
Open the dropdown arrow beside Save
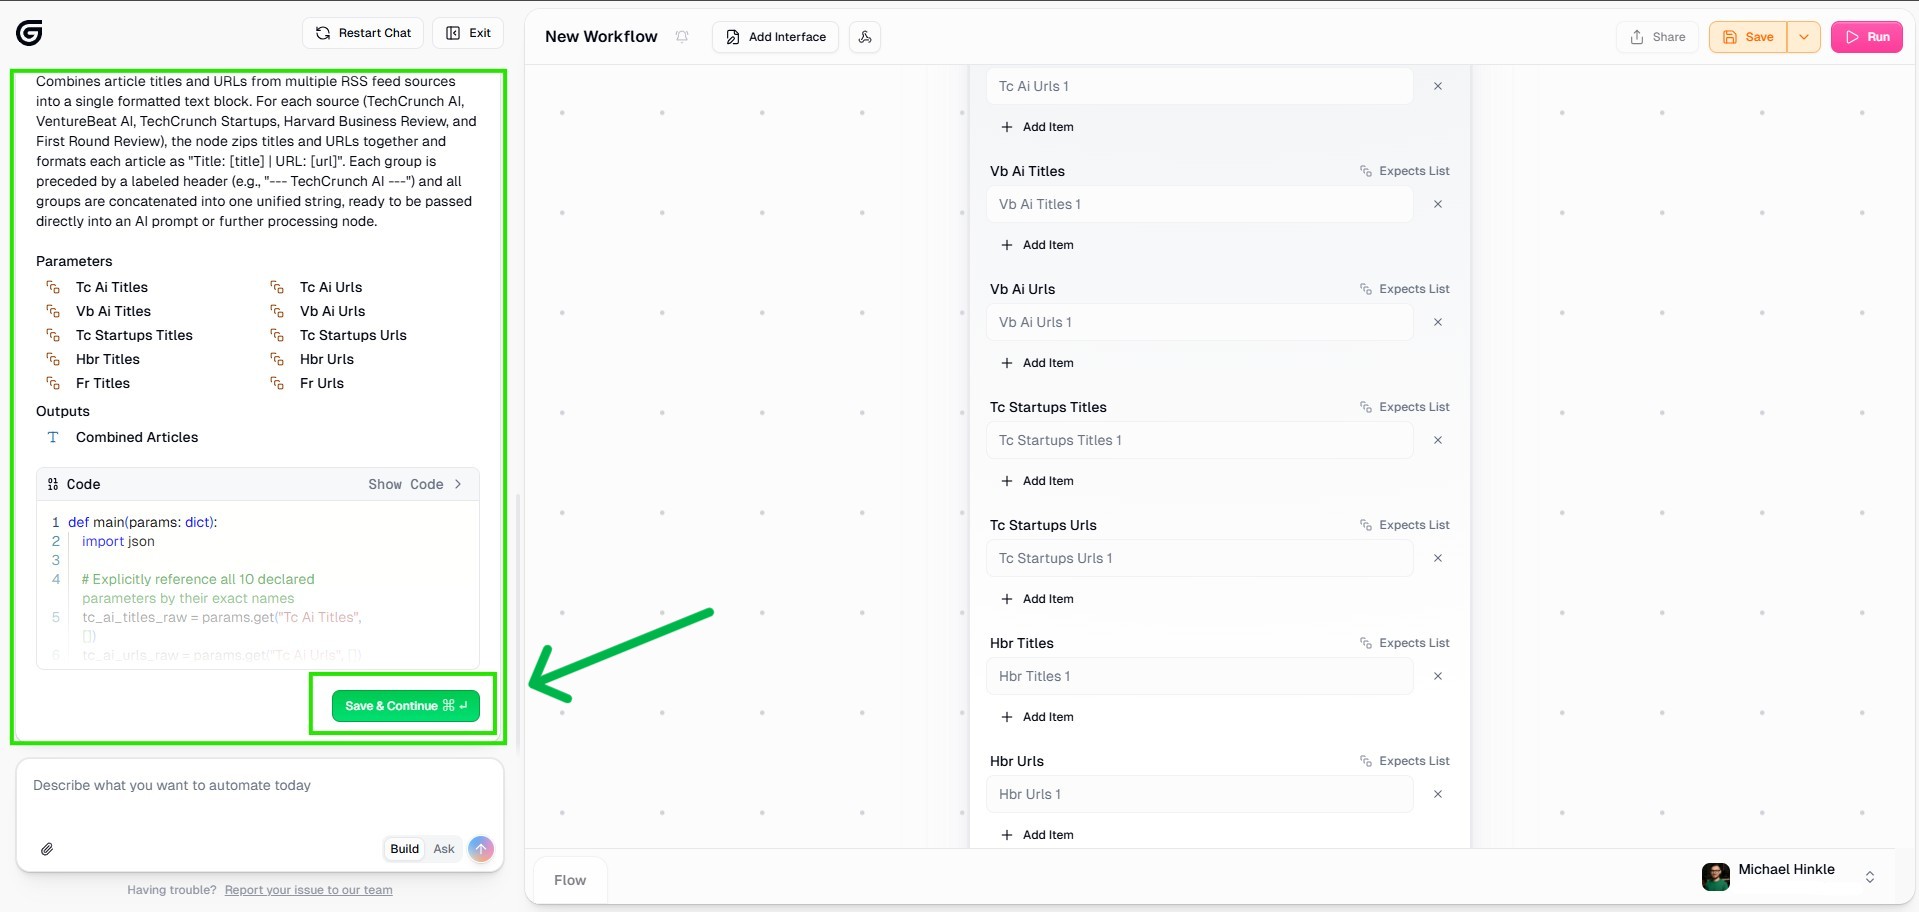coord(1804,37)
